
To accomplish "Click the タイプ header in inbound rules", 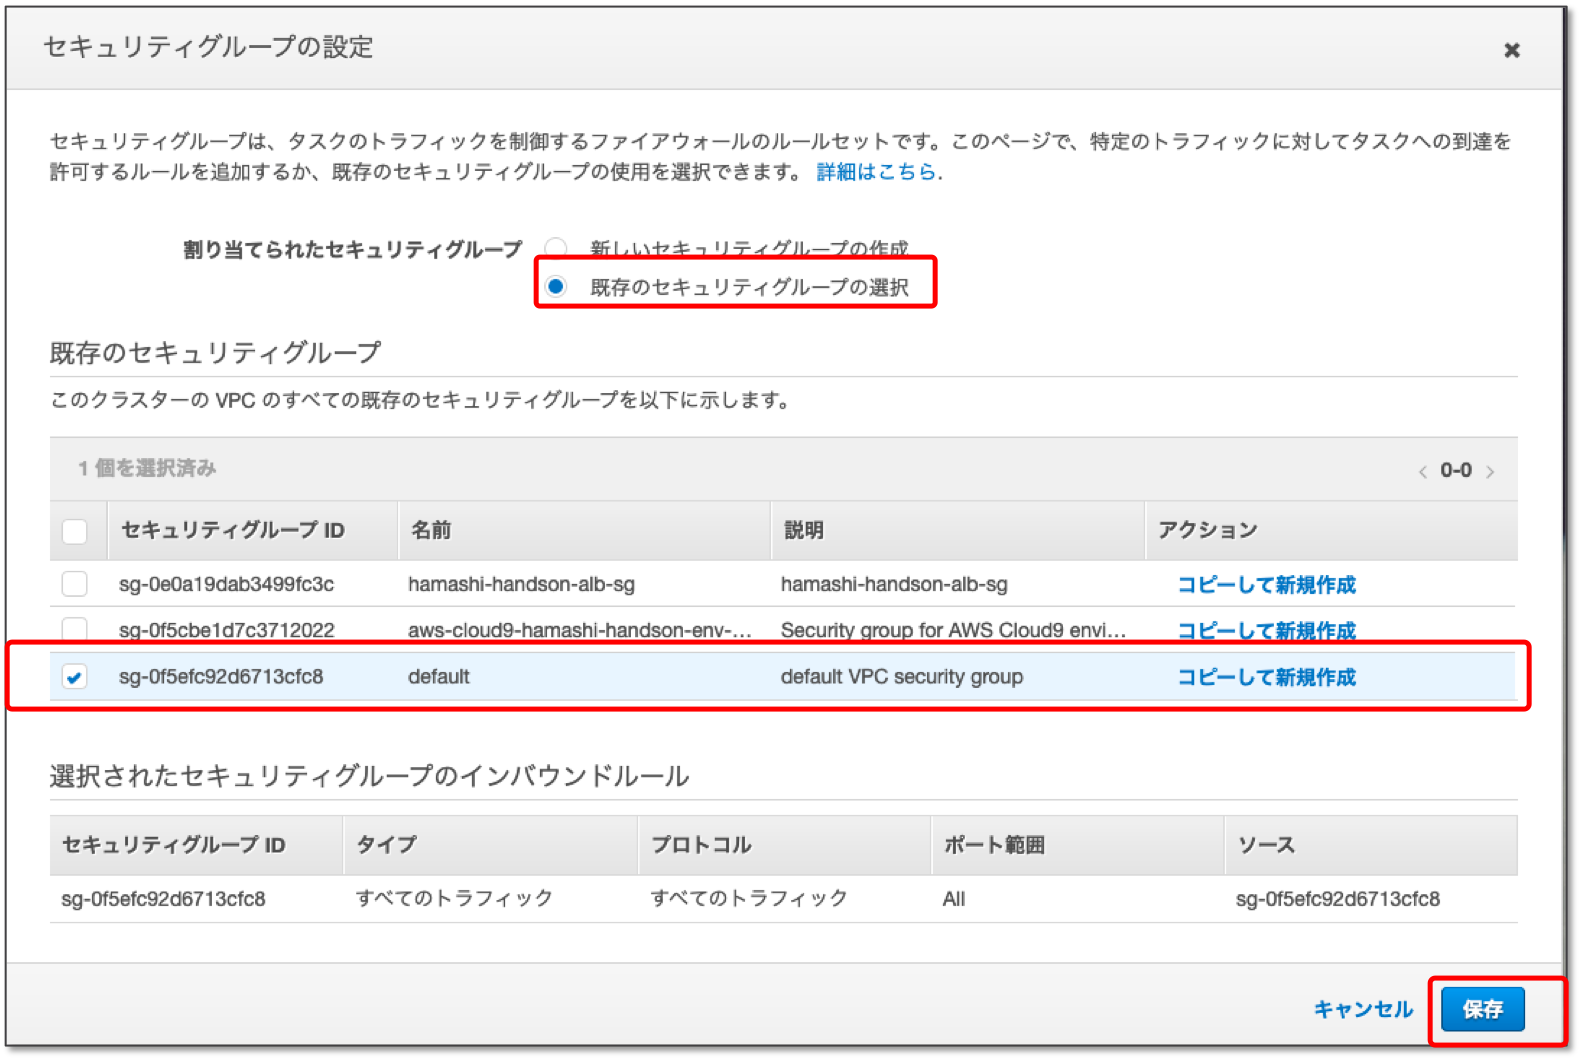I will pyautogui.click(x=386, y=845).
